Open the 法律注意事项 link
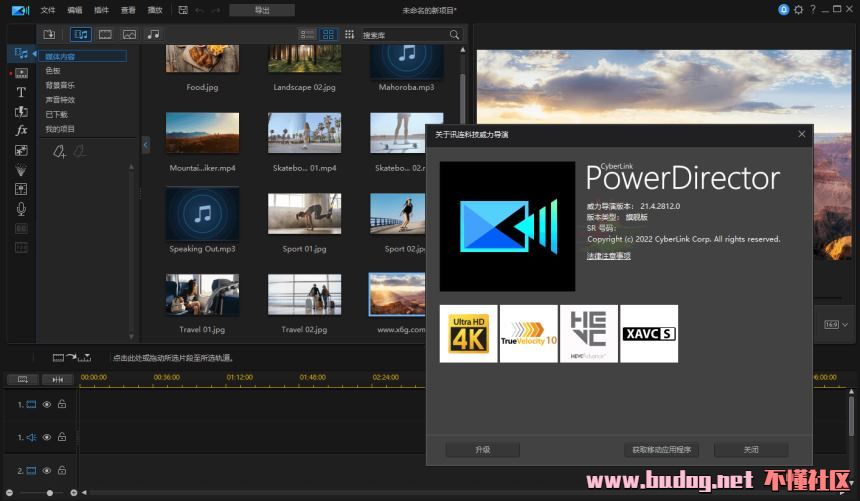 [608, 256]
